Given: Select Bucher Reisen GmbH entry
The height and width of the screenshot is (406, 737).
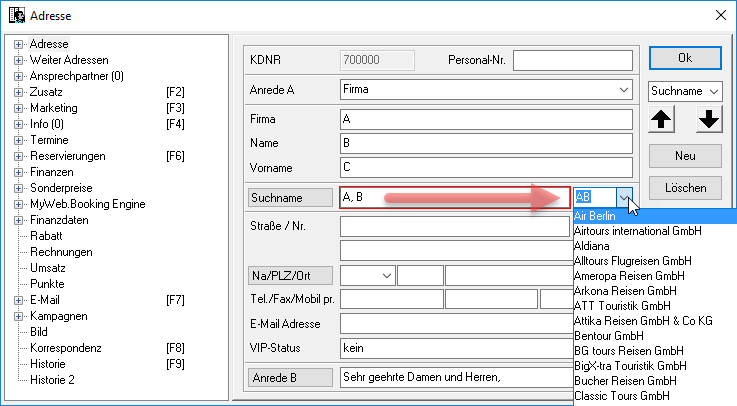Looking at the screenshot, I should click(655, 381).
